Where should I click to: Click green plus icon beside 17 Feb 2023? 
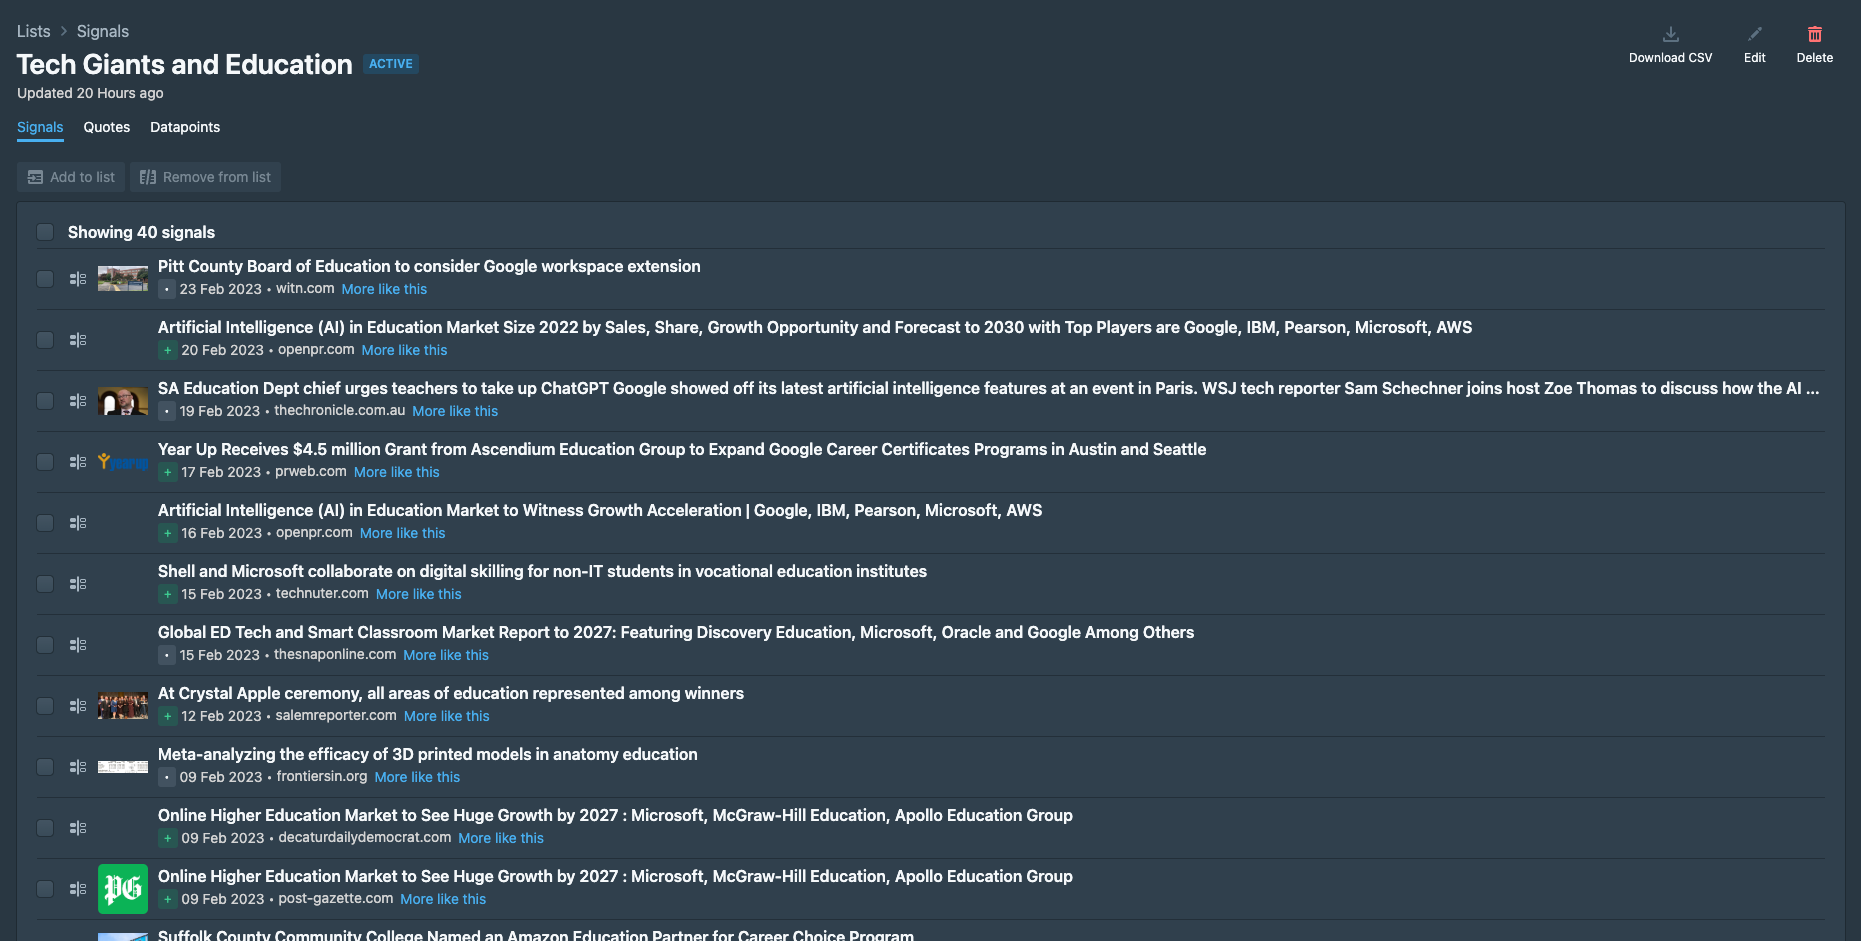pos(167,472)
